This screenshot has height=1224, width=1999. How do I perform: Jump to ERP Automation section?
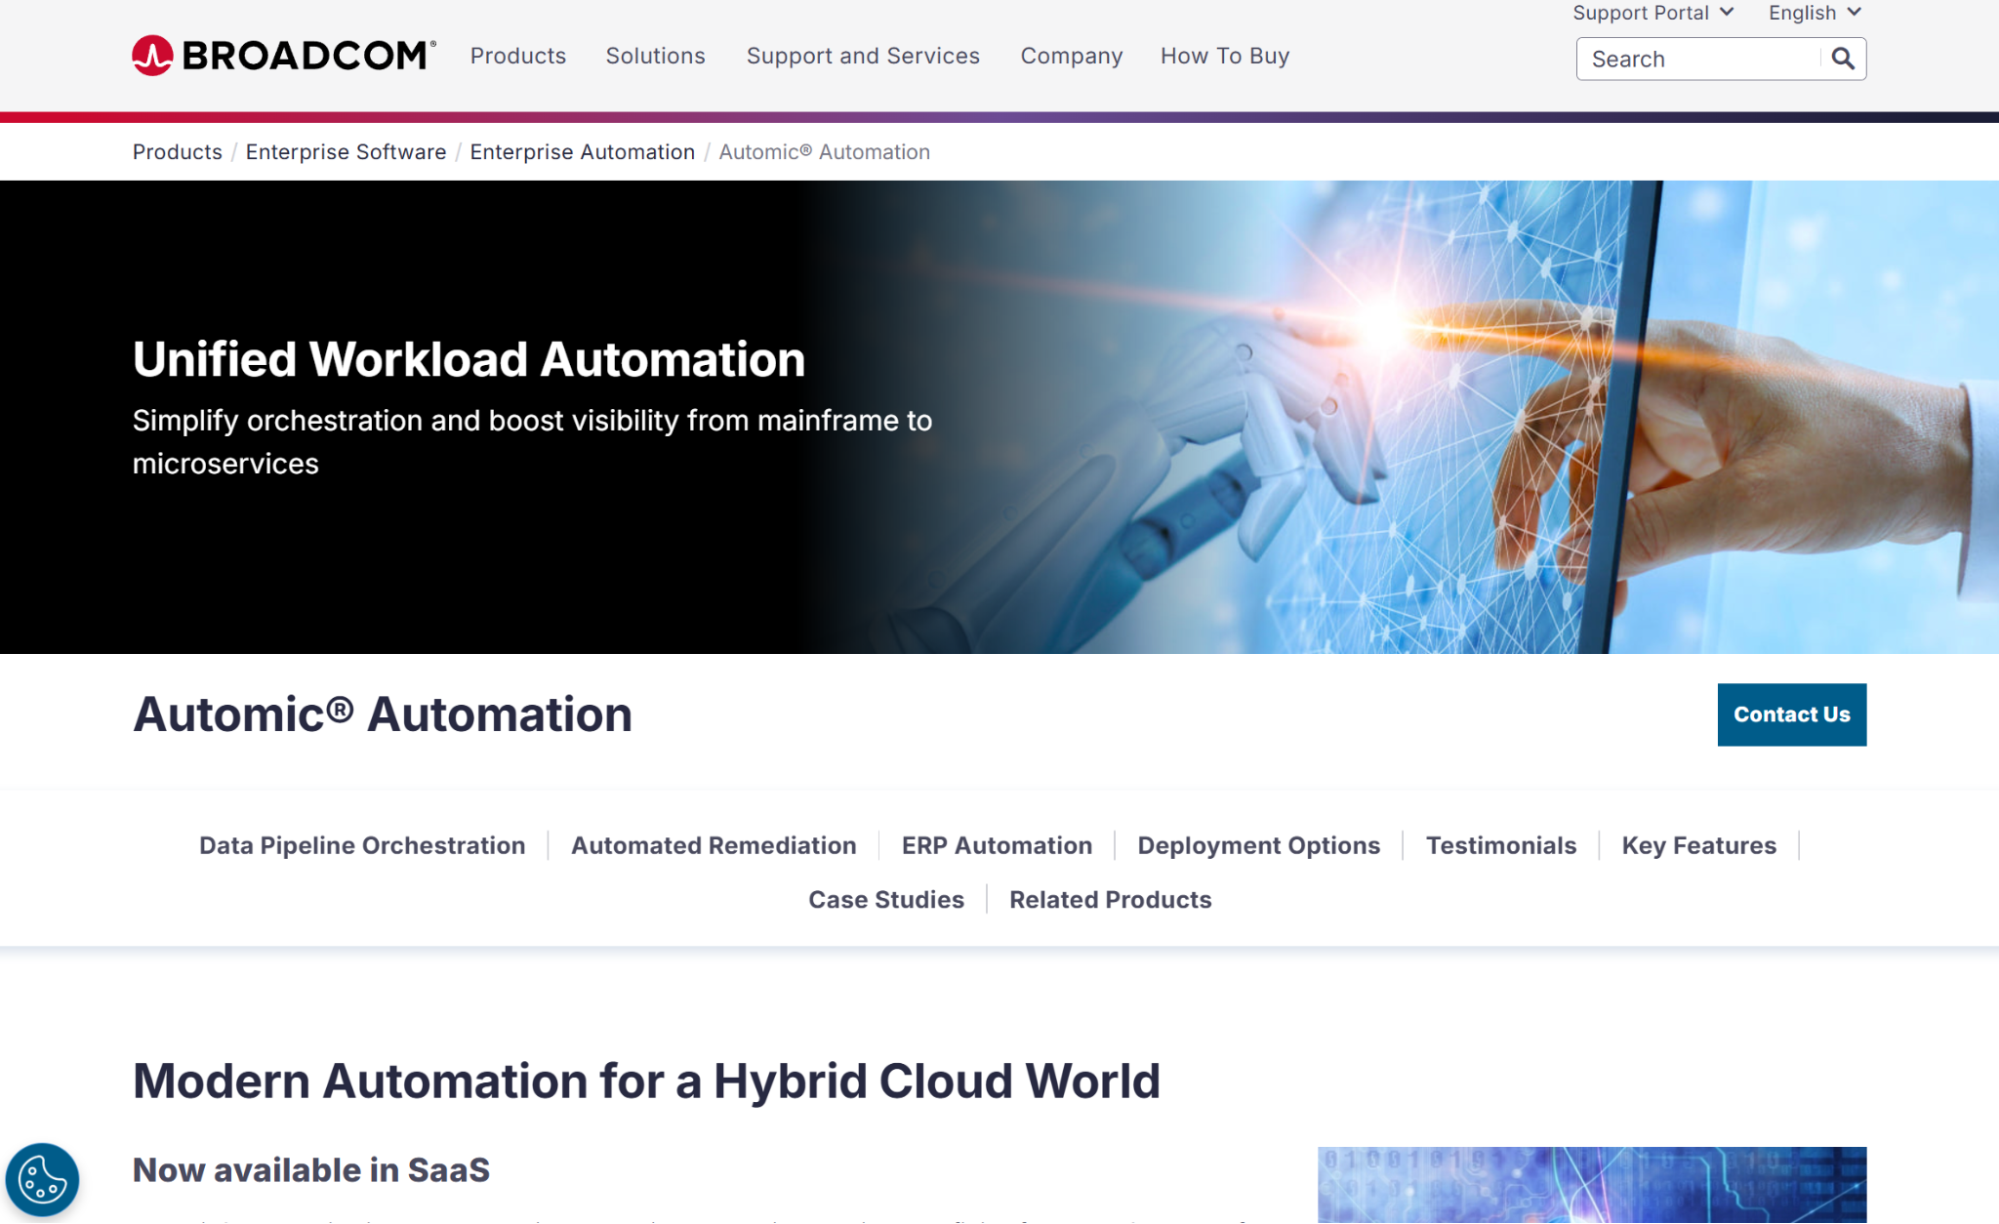point(996,845)
